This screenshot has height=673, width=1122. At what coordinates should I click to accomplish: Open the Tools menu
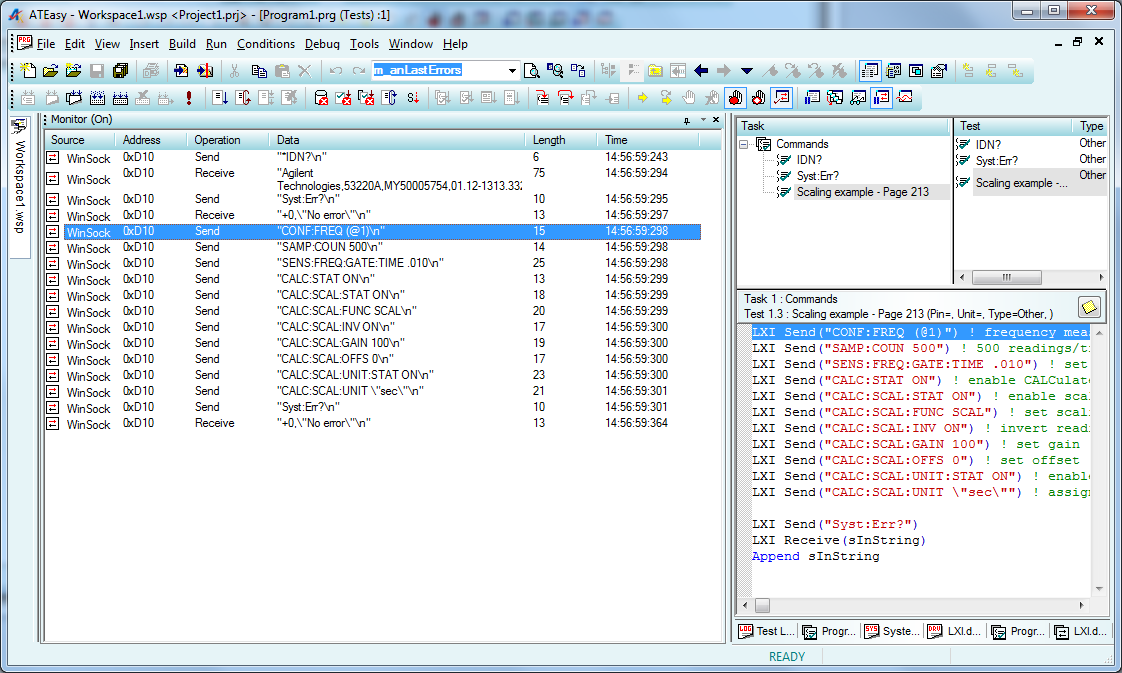click(364, 44)
